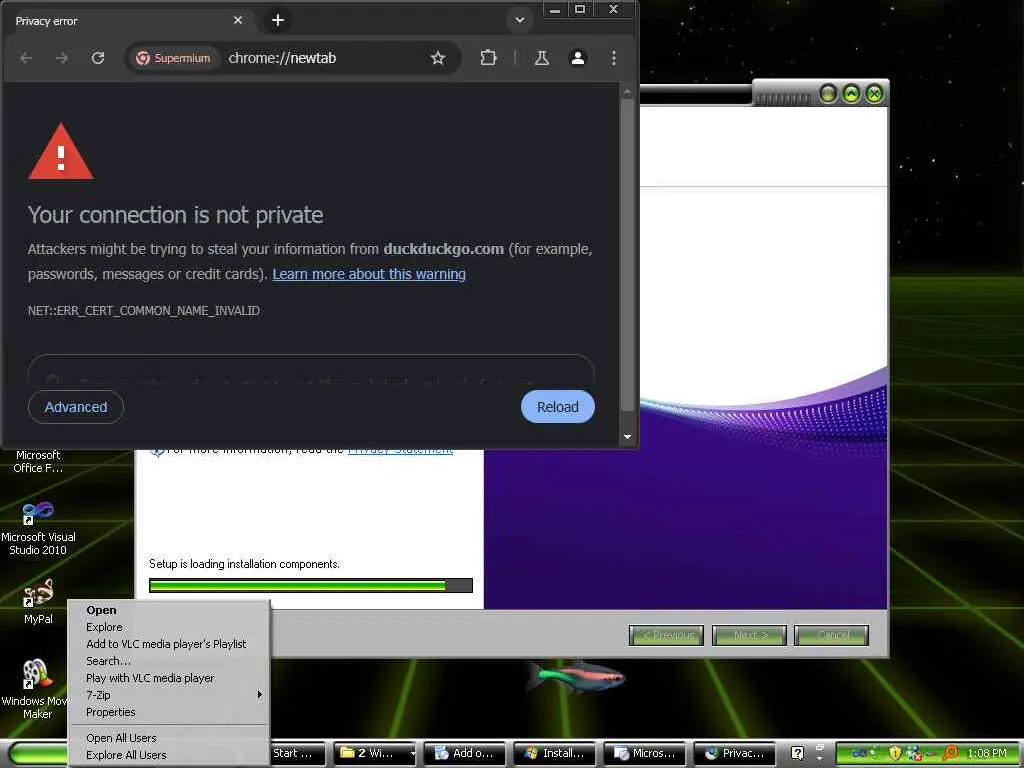Image resolution: width=1024 pixels, height=768 pixels.
Task: Click the Reload button on error page
Action: point(558,407)
